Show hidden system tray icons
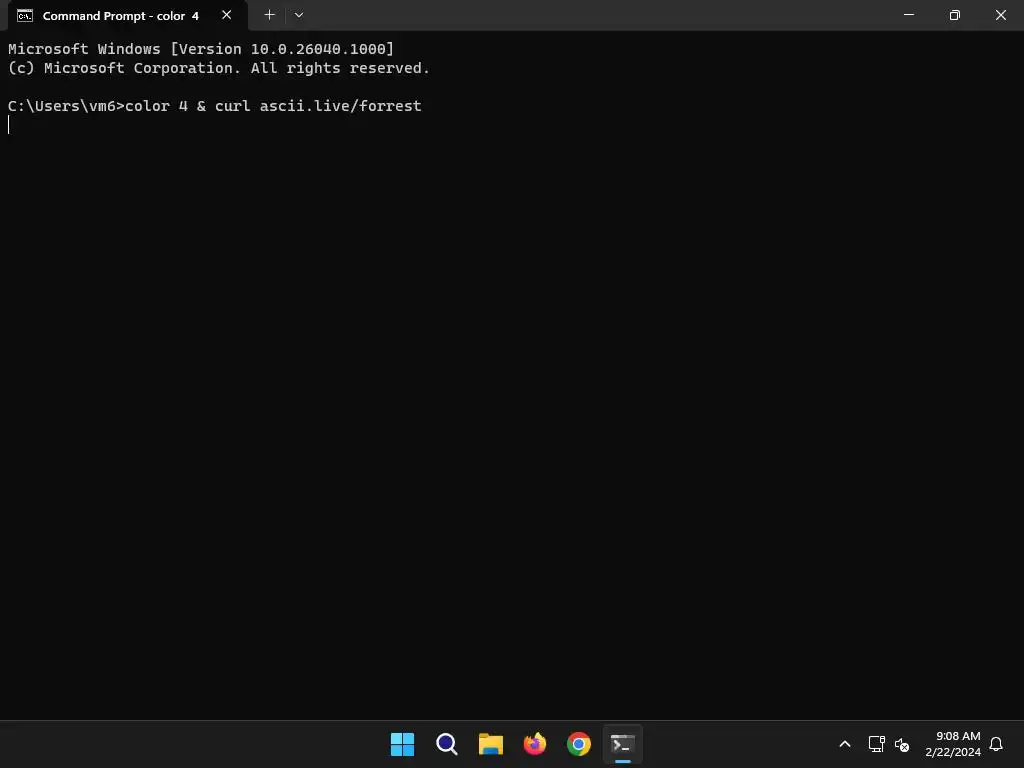The width and height of the screenshot is (1024, 768). tap(844, 744)
